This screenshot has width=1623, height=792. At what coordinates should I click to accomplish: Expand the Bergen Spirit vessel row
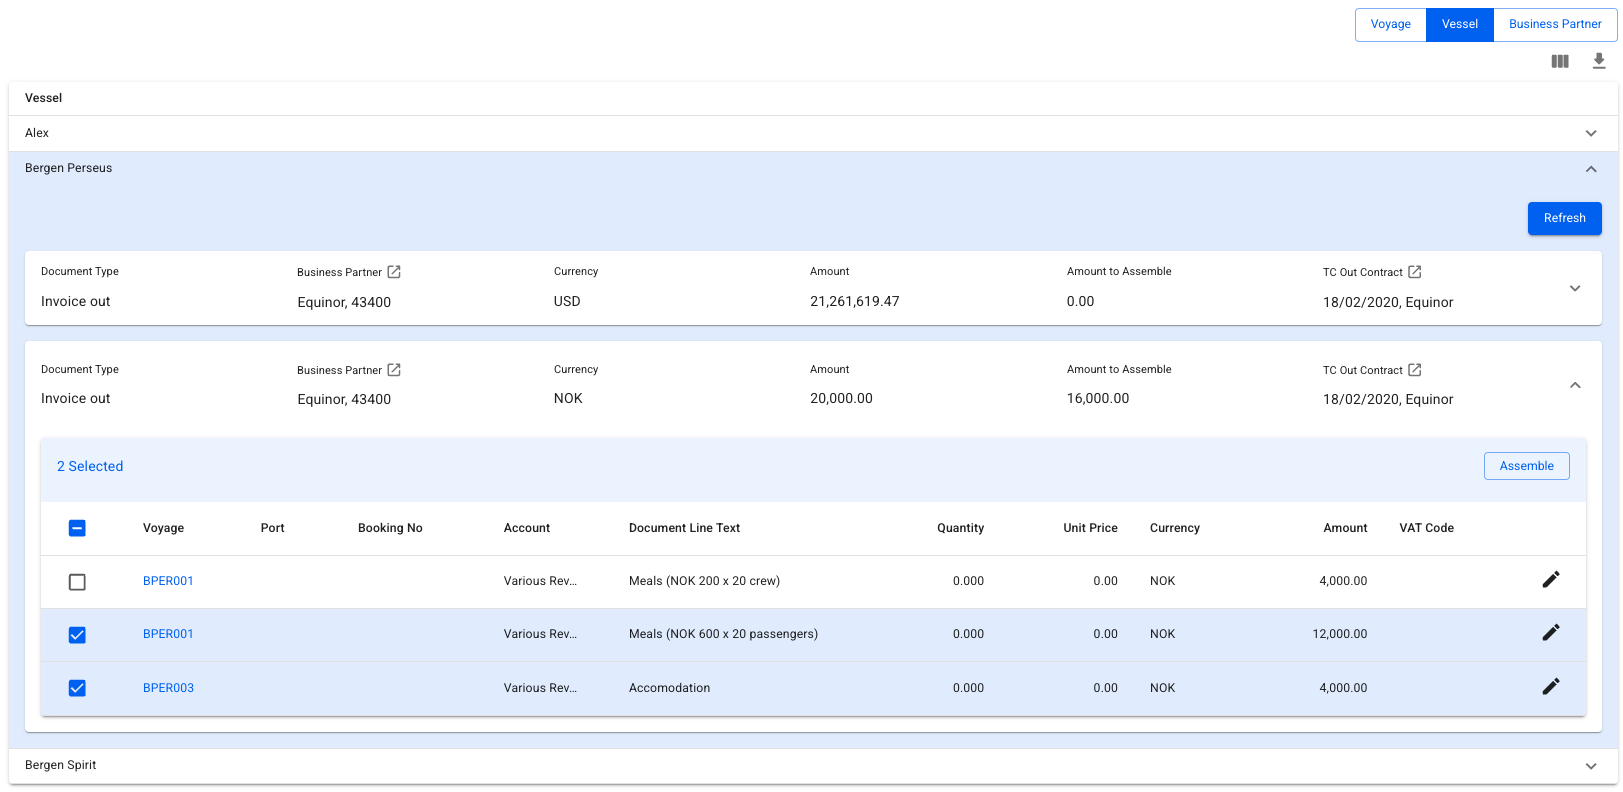pos(1590,766)
